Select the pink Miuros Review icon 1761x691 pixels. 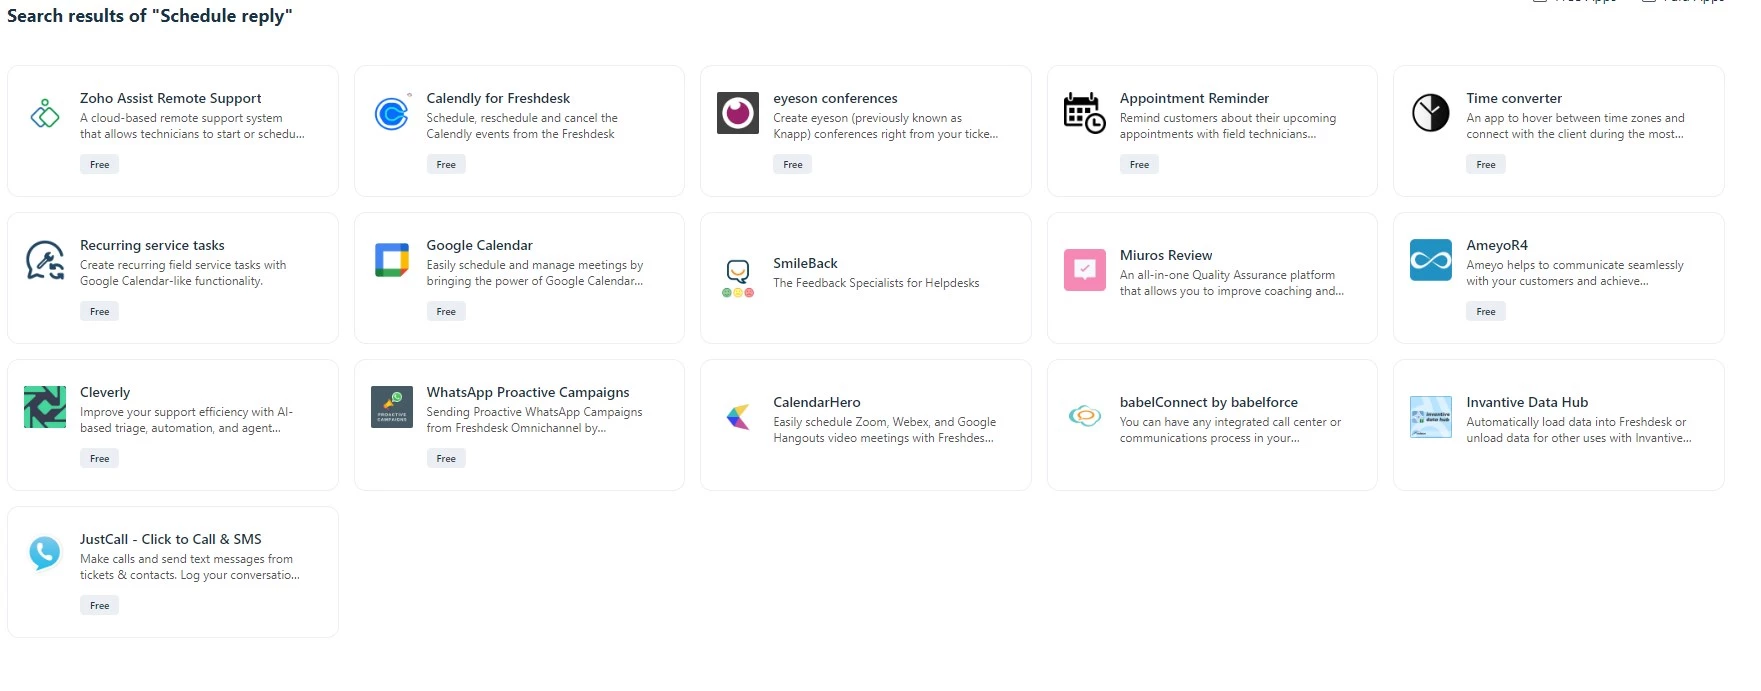[1084, 270]
